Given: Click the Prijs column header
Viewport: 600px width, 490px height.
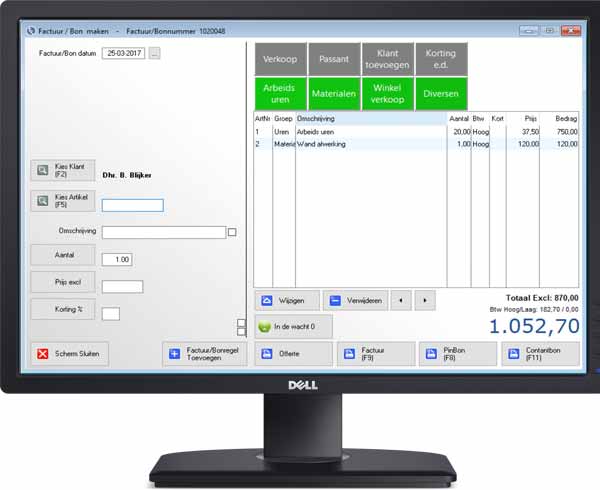Looking at the screenshot, I should tap(523, 119).
